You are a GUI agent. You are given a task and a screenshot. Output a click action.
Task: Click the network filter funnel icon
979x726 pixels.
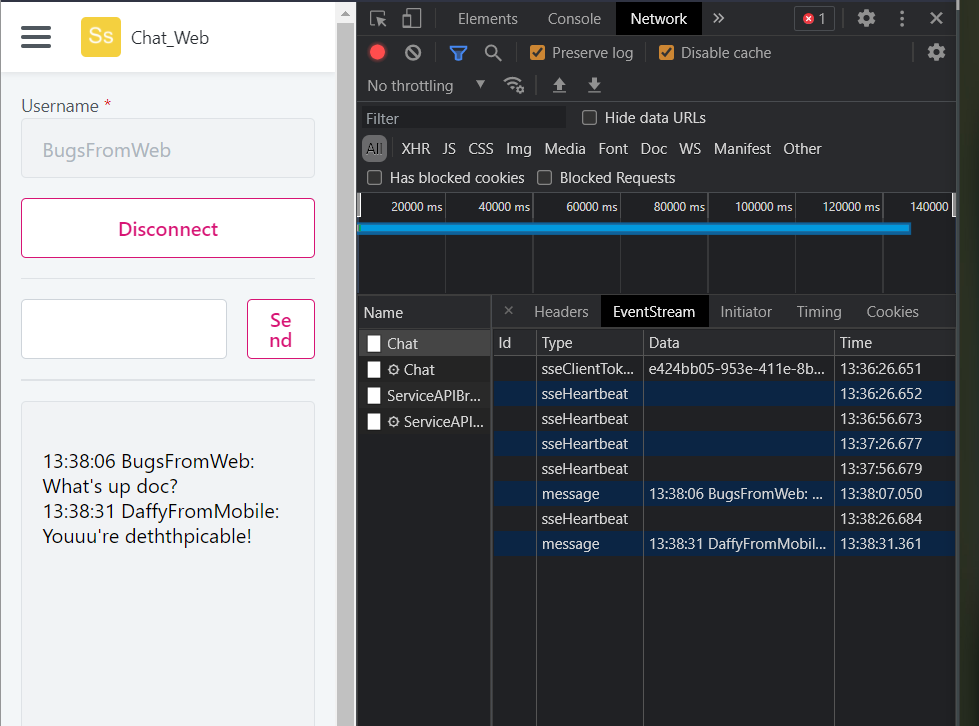458,52
